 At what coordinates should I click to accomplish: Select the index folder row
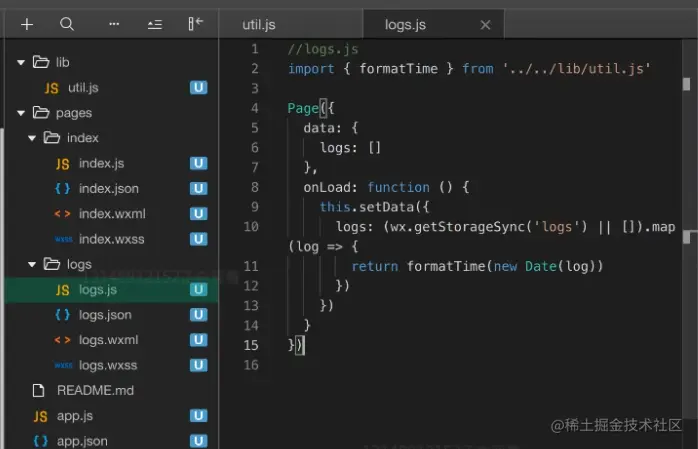[x=111, y=138]
